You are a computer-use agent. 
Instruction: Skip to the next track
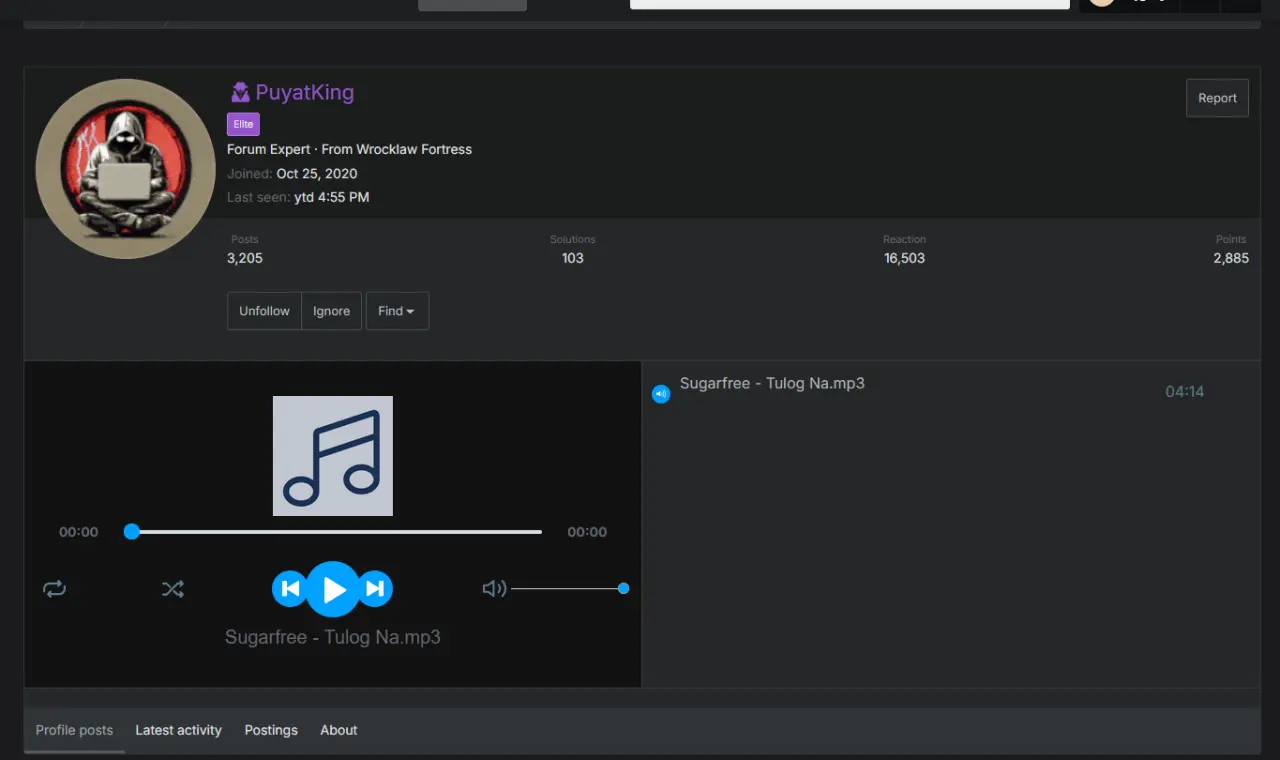click(375, 589)
